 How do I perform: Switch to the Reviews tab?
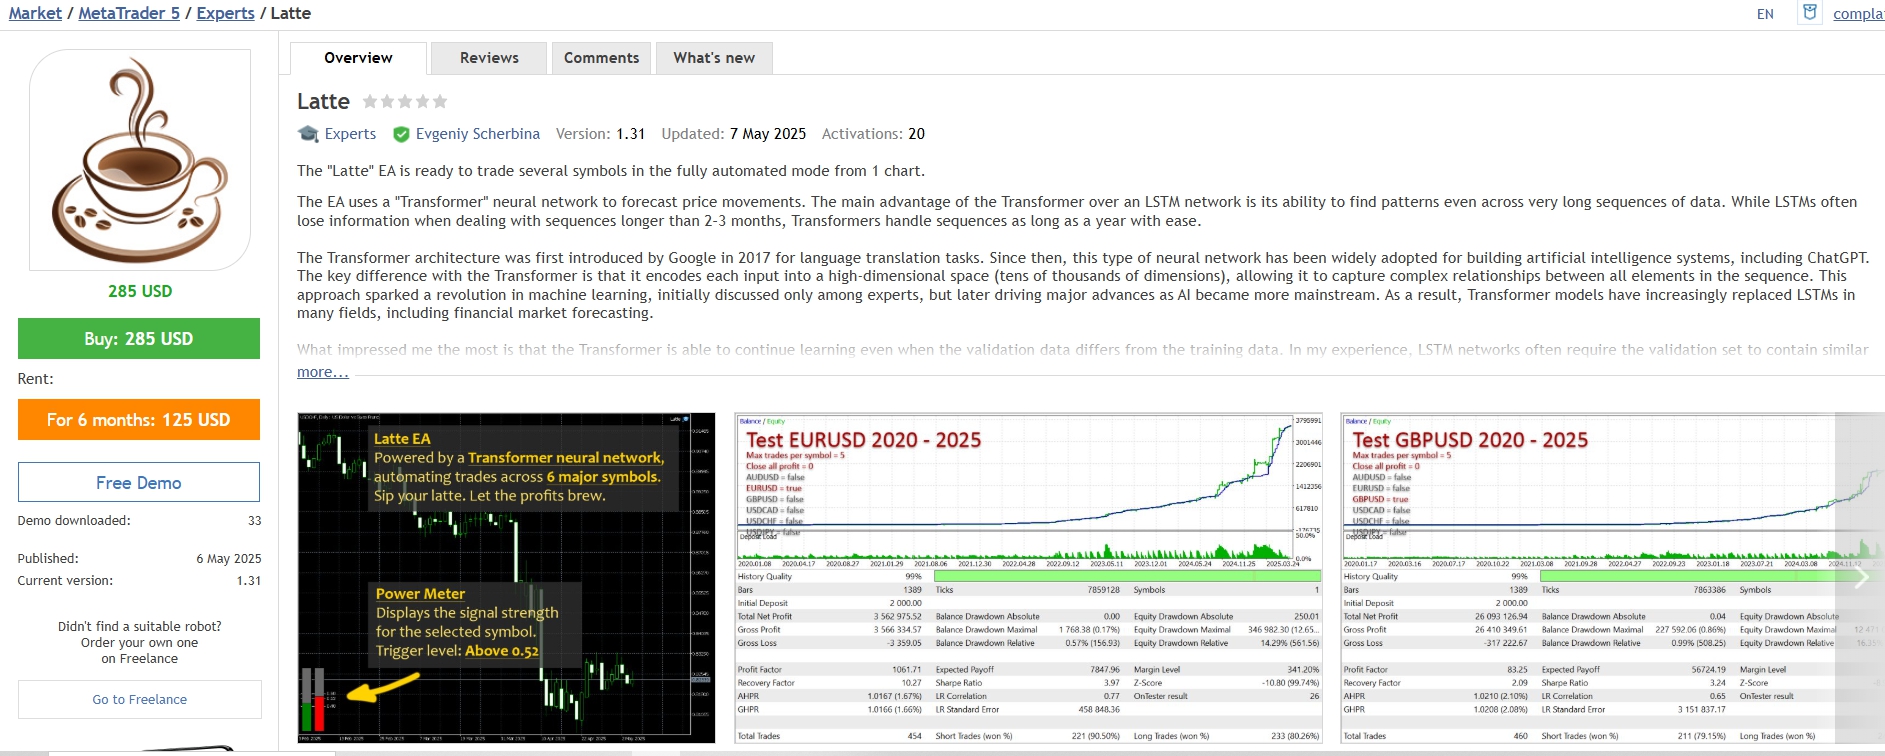point(489,58)
